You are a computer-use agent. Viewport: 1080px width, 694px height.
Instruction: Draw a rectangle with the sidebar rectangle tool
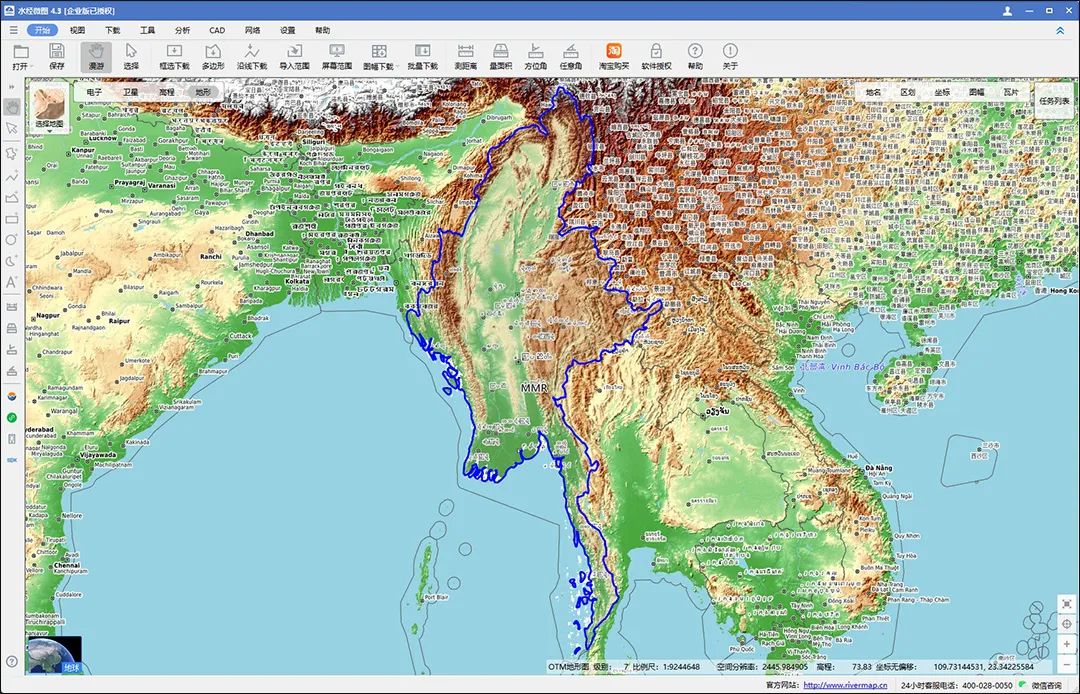(12, 219)
